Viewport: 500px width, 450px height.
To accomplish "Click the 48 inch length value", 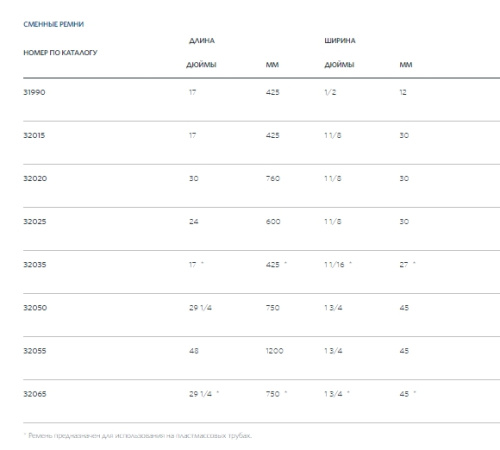I will tap(194, 351).
